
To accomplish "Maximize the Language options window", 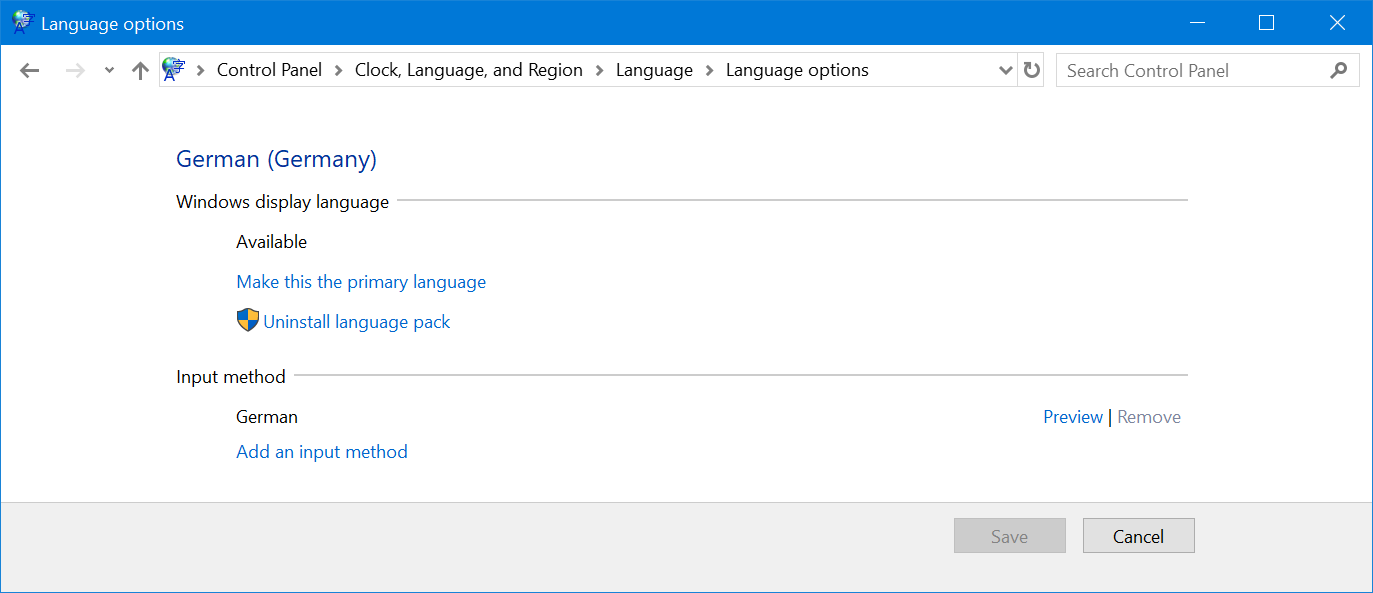I will (x=1266, y=23).
